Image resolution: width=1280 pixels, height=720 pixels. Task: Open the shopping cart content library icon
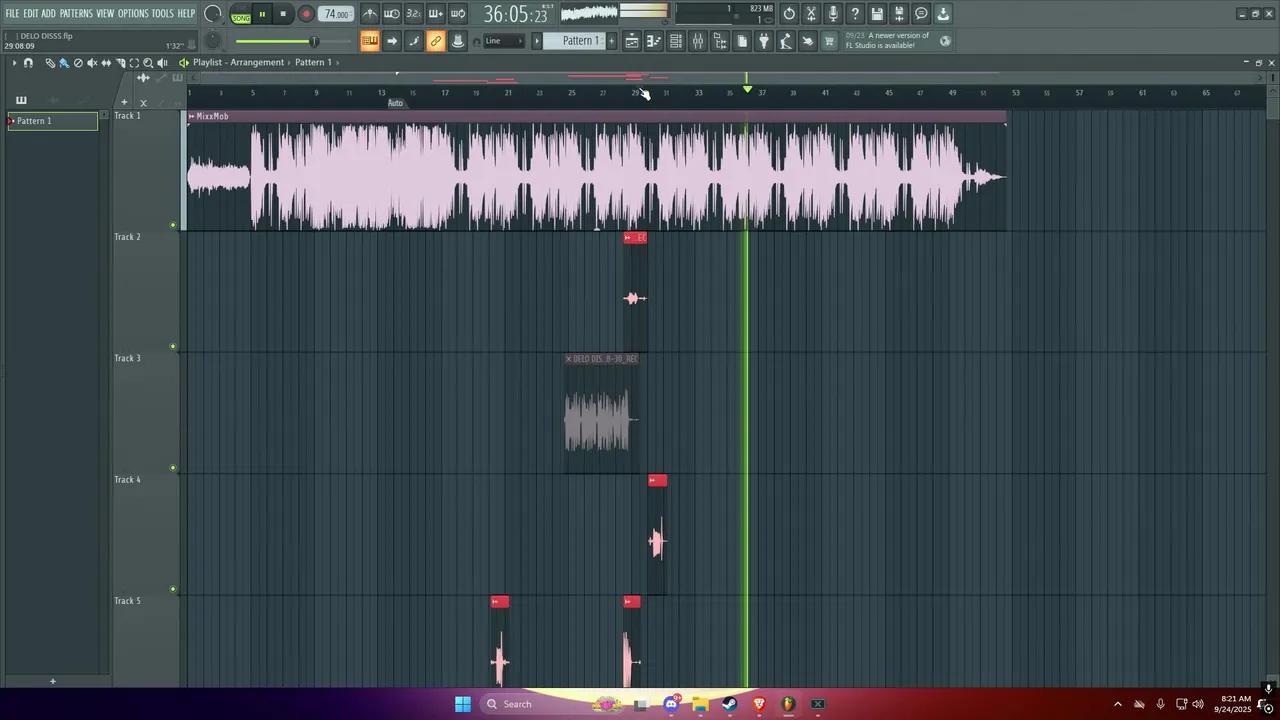coord(829,41)
